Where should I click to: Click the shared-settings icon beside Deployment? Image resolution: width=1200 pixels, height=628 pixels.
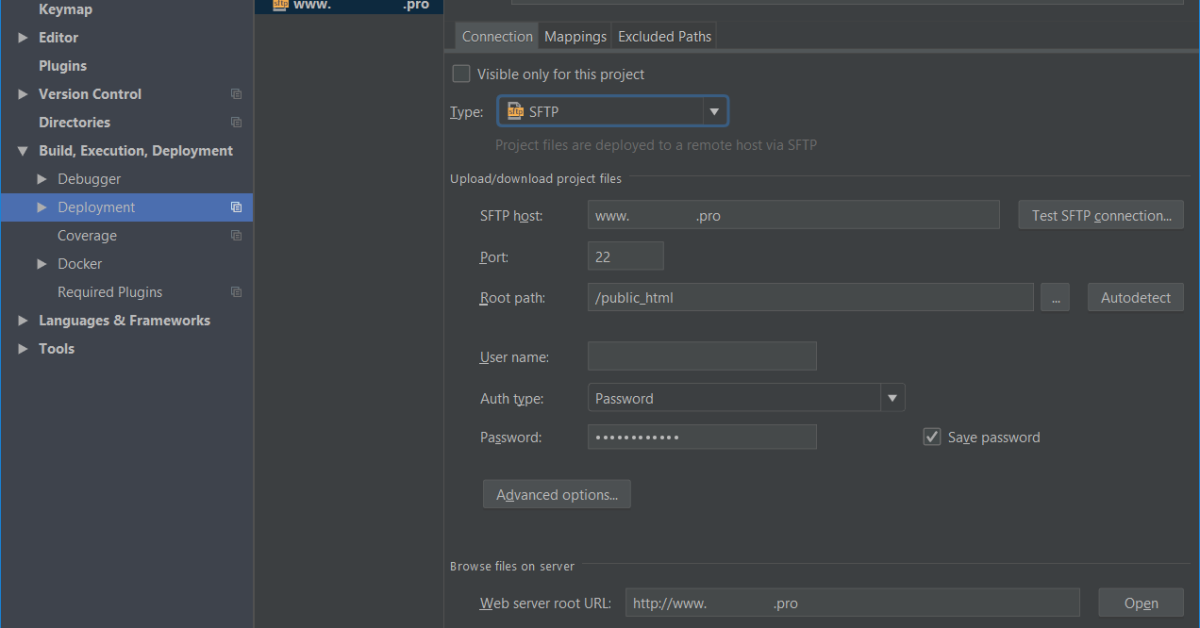(236, 207)
